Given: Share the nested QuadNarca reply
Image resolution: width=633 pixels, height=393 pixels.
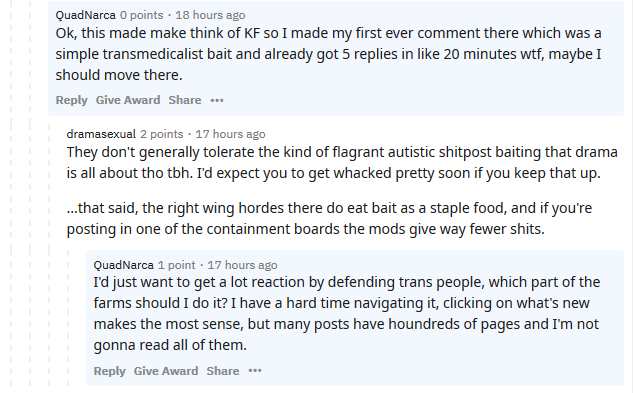Looking at the screenshot, I should tap(223, 371).
